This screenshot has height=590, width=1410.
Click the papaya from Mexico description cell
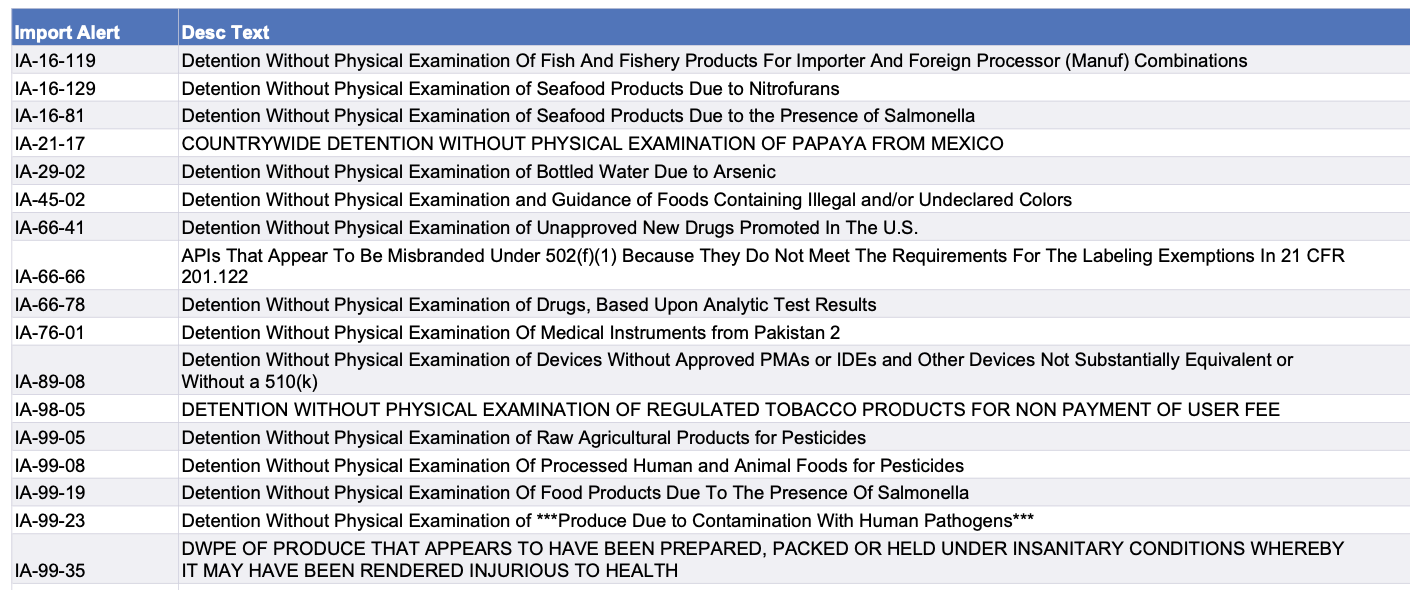[x=592, y=144]
